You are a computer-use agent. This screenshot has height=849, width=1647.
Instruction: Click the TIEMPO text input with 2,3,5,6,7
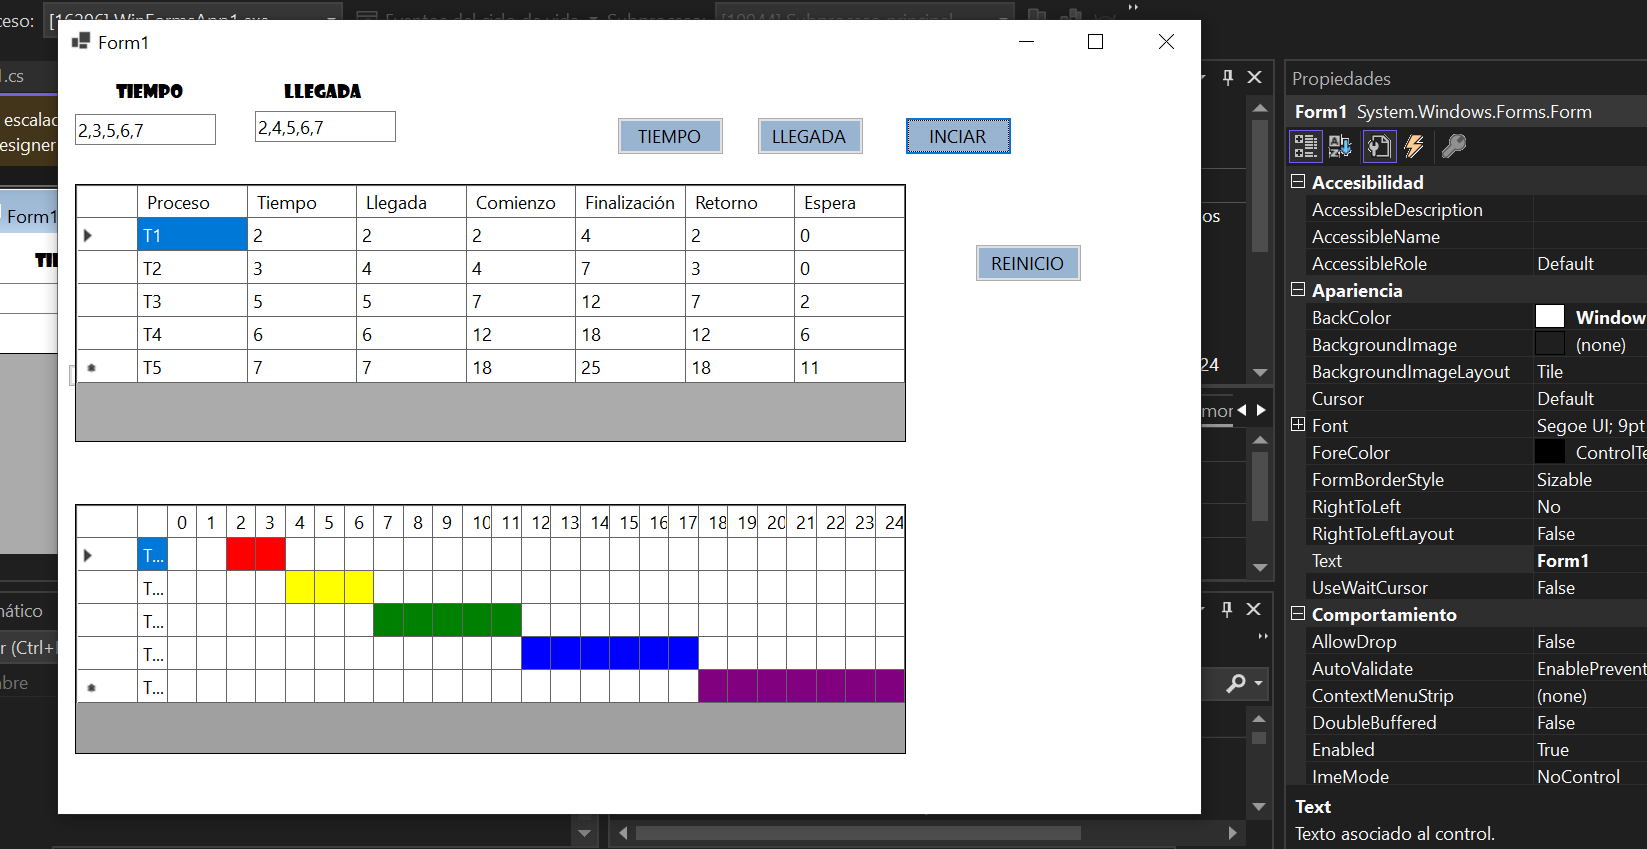pos(145,130)
